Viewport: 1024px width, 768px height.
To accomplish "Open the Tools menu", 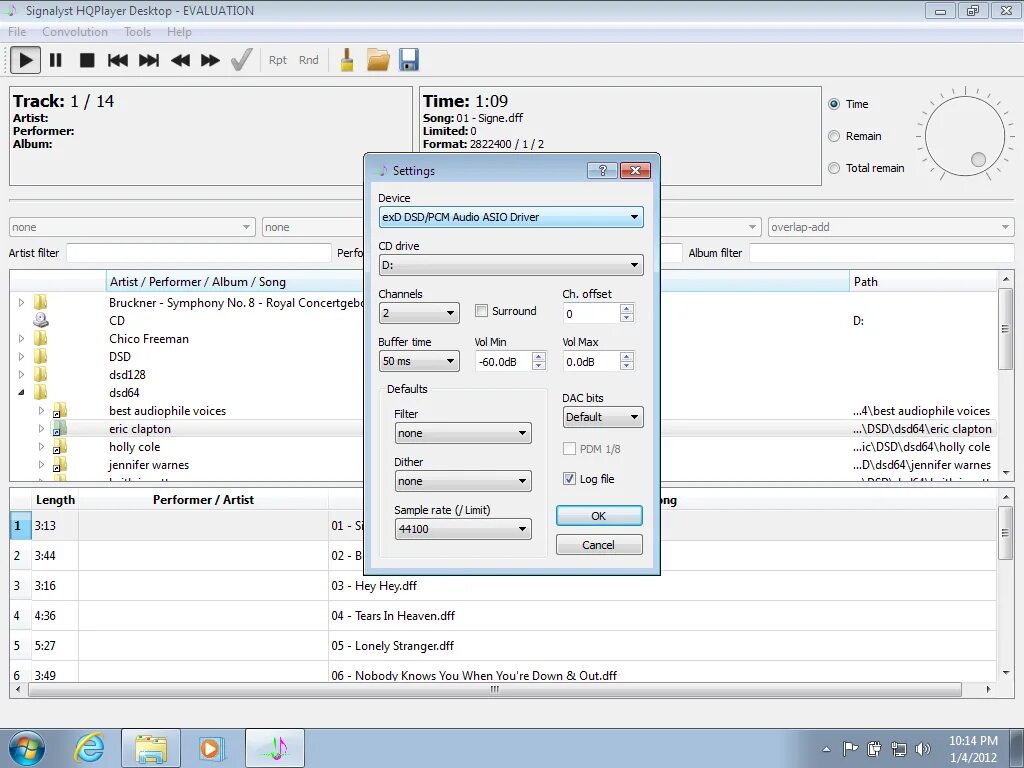I will point(137,31).
